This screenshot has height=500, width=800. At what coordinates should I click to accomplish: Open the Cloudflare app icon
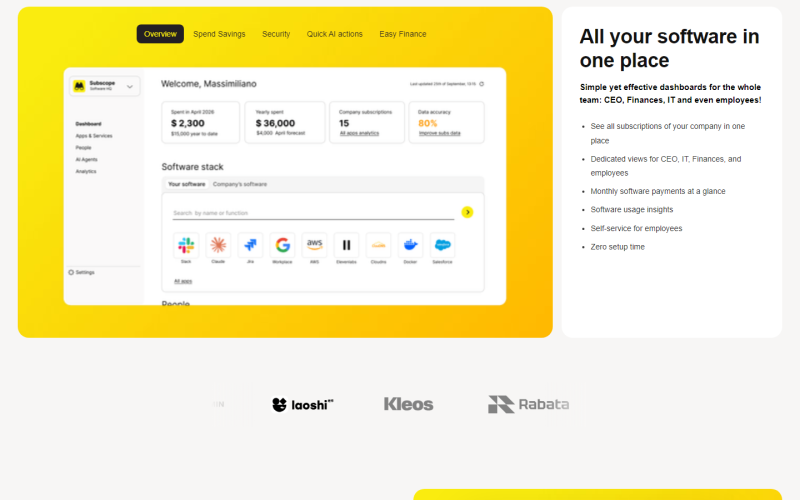point(379,245)
